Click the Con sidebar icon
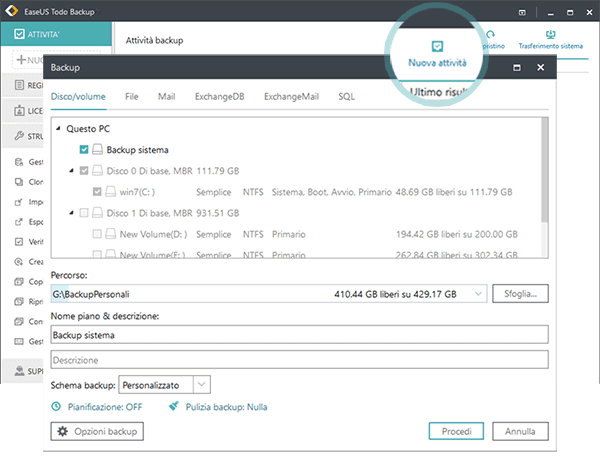The width and height of the screenshot is (600, 475). pos(19,321)
